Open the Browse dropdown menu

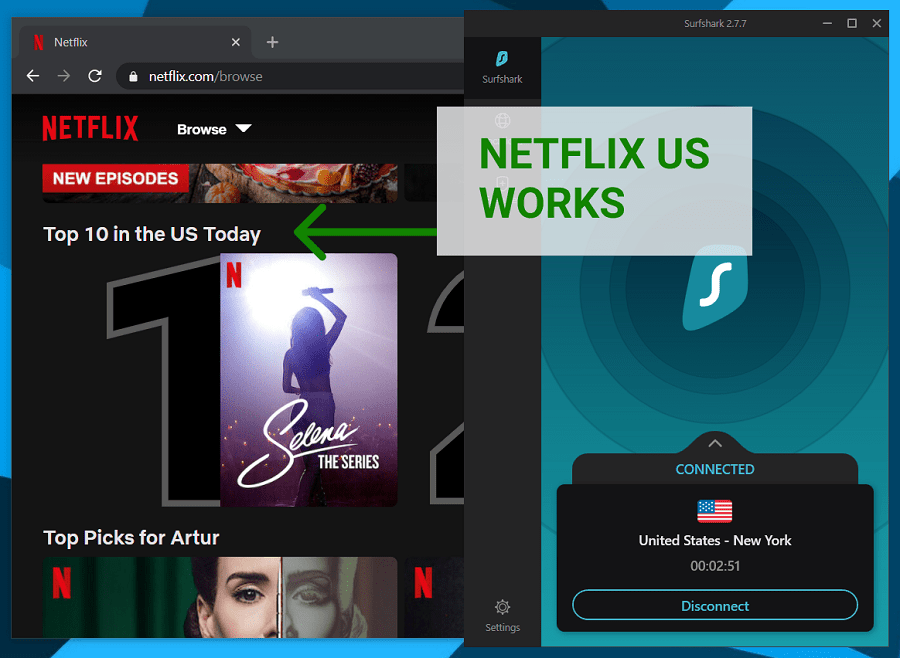point(214,129)
